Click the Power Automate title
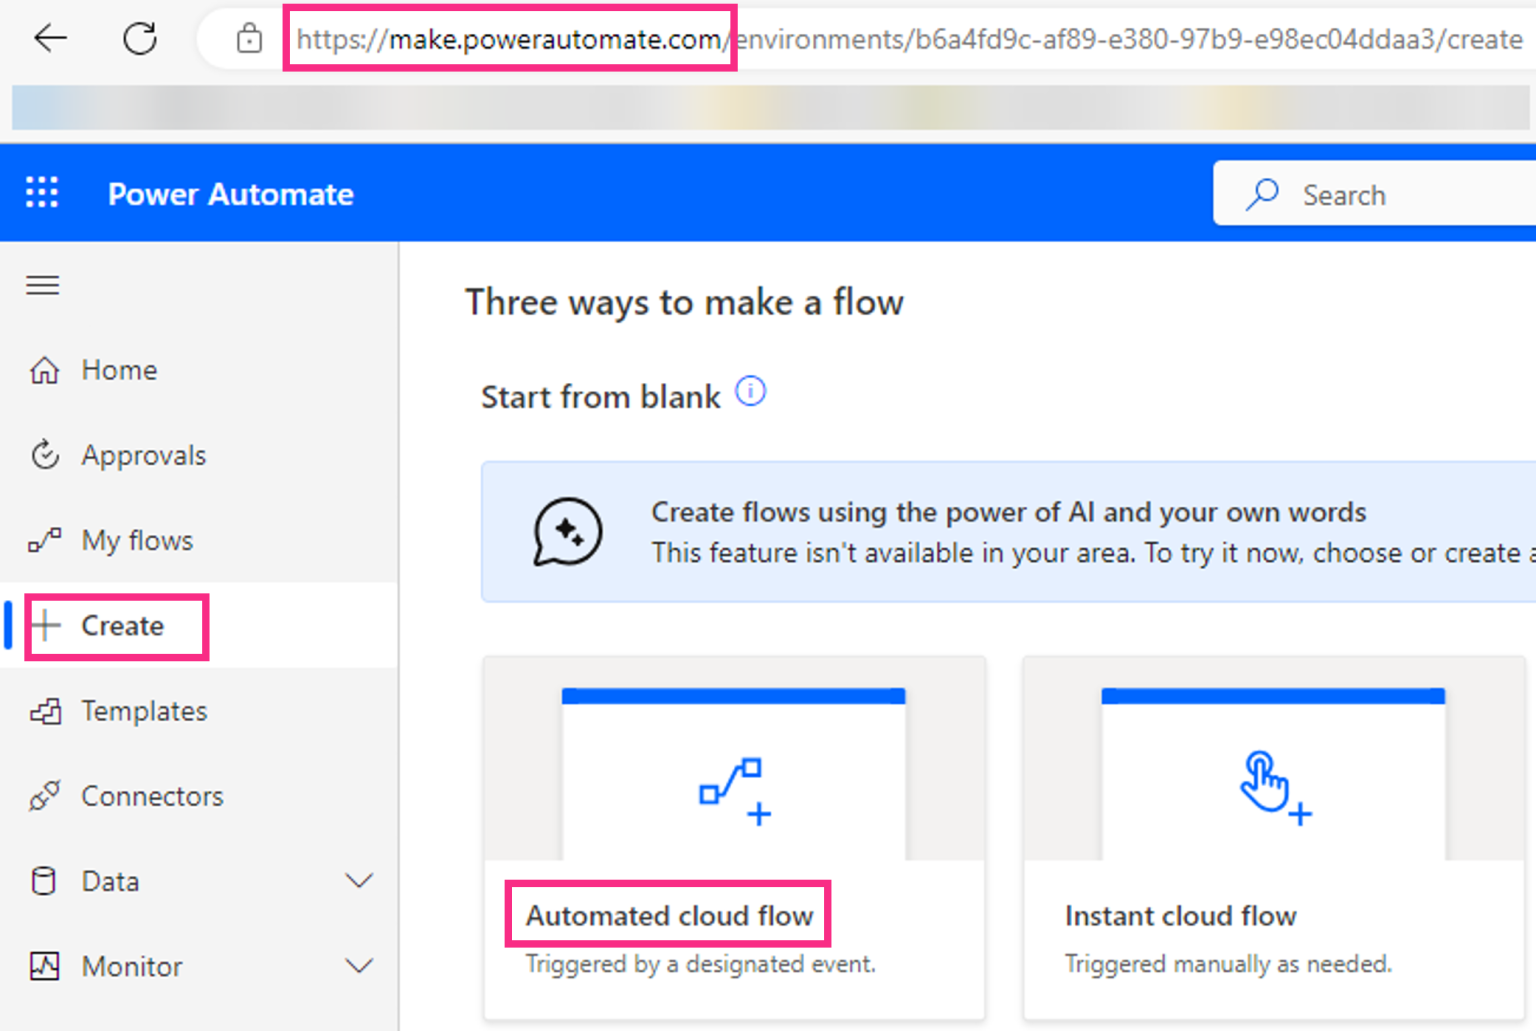This screenshot has width=1536, height=1031. click(x=231, y=193)
